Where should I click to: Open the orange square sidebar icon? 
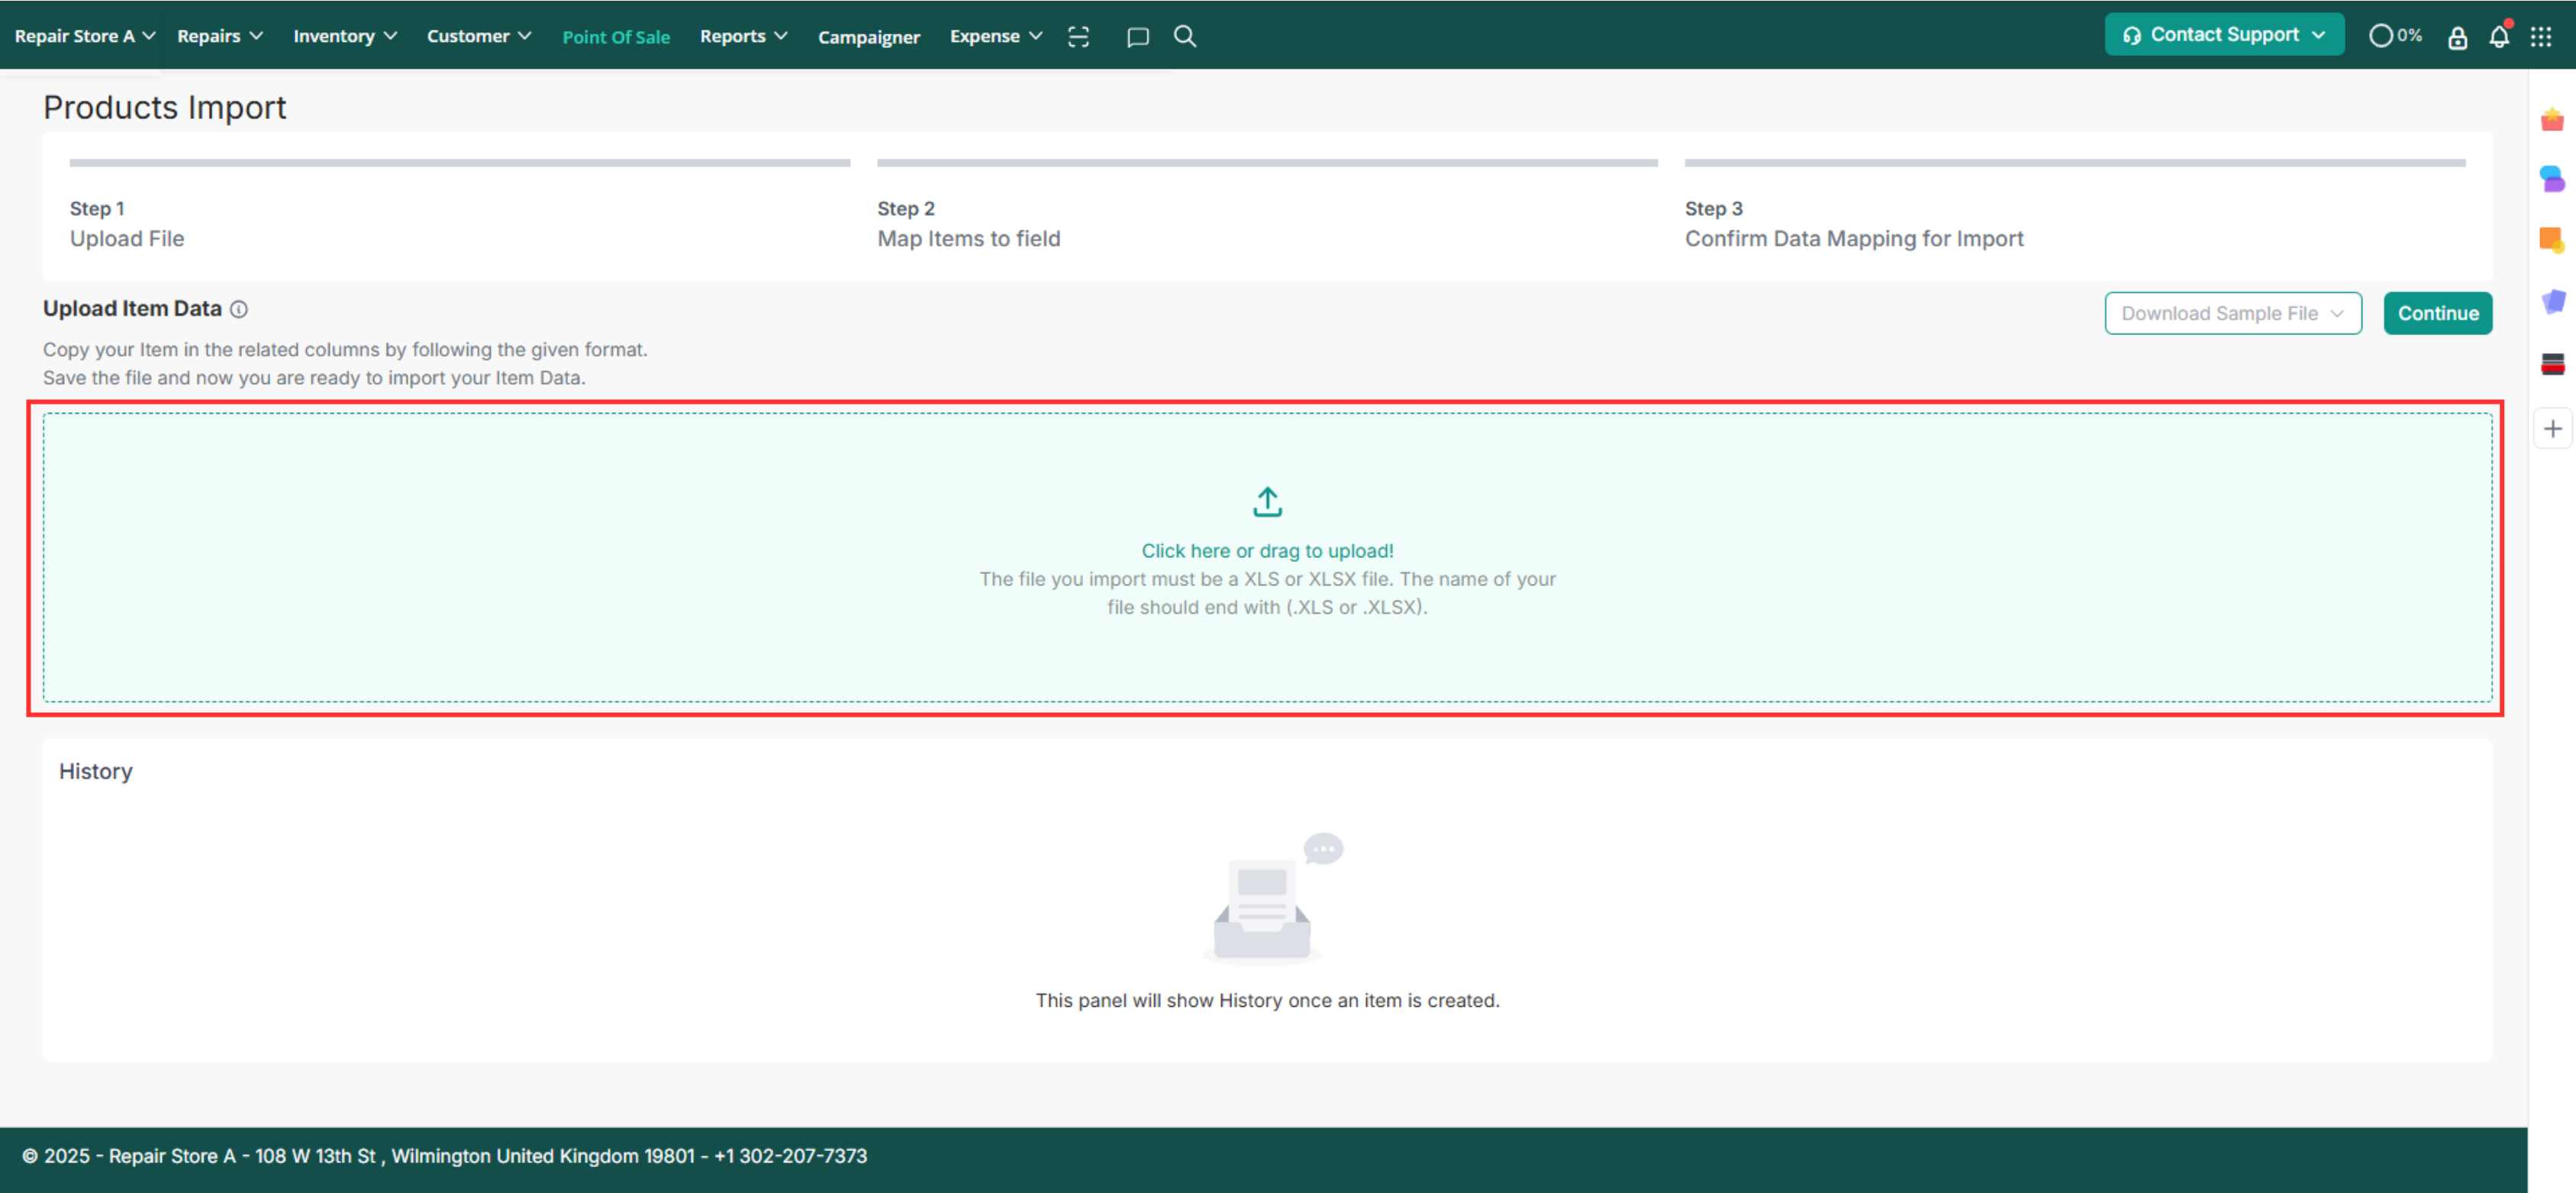point(2552,240)
